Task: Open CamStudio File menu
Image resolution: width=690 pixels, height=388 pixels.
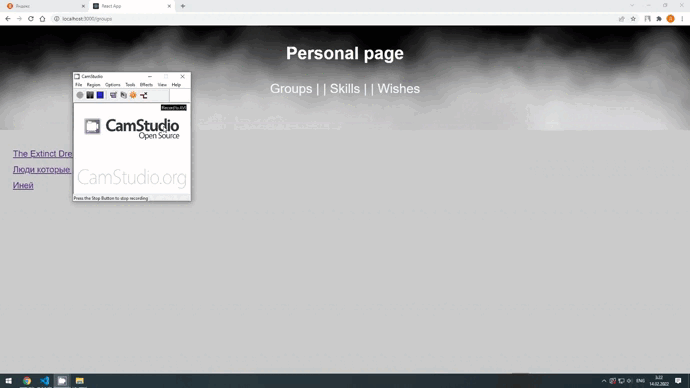Action: (78, 84)
